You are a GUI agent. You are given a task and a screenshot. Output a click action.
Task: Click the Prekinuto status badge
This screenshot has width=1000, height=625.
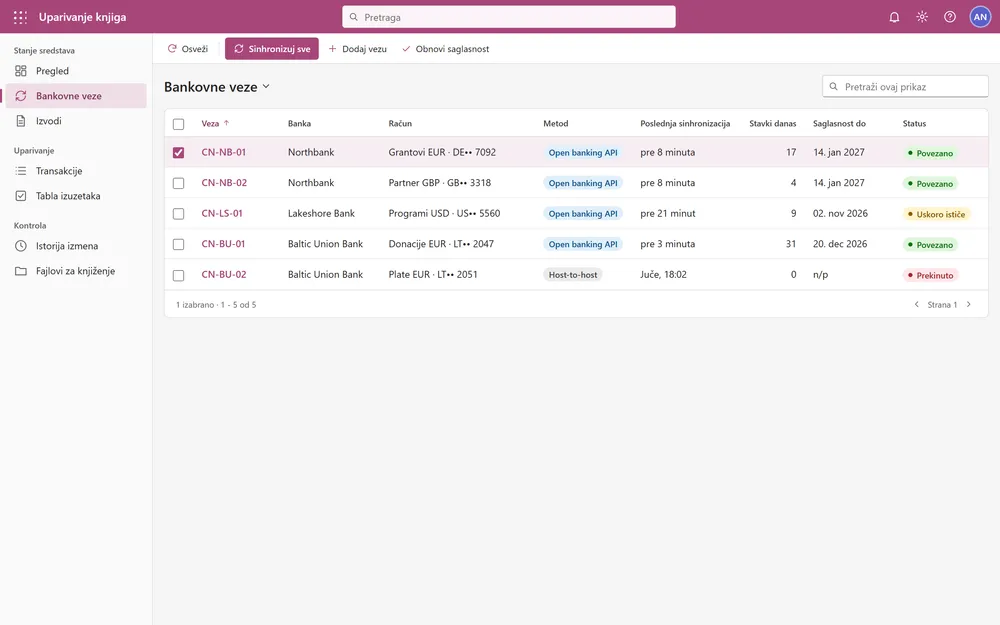pos(930,276)
